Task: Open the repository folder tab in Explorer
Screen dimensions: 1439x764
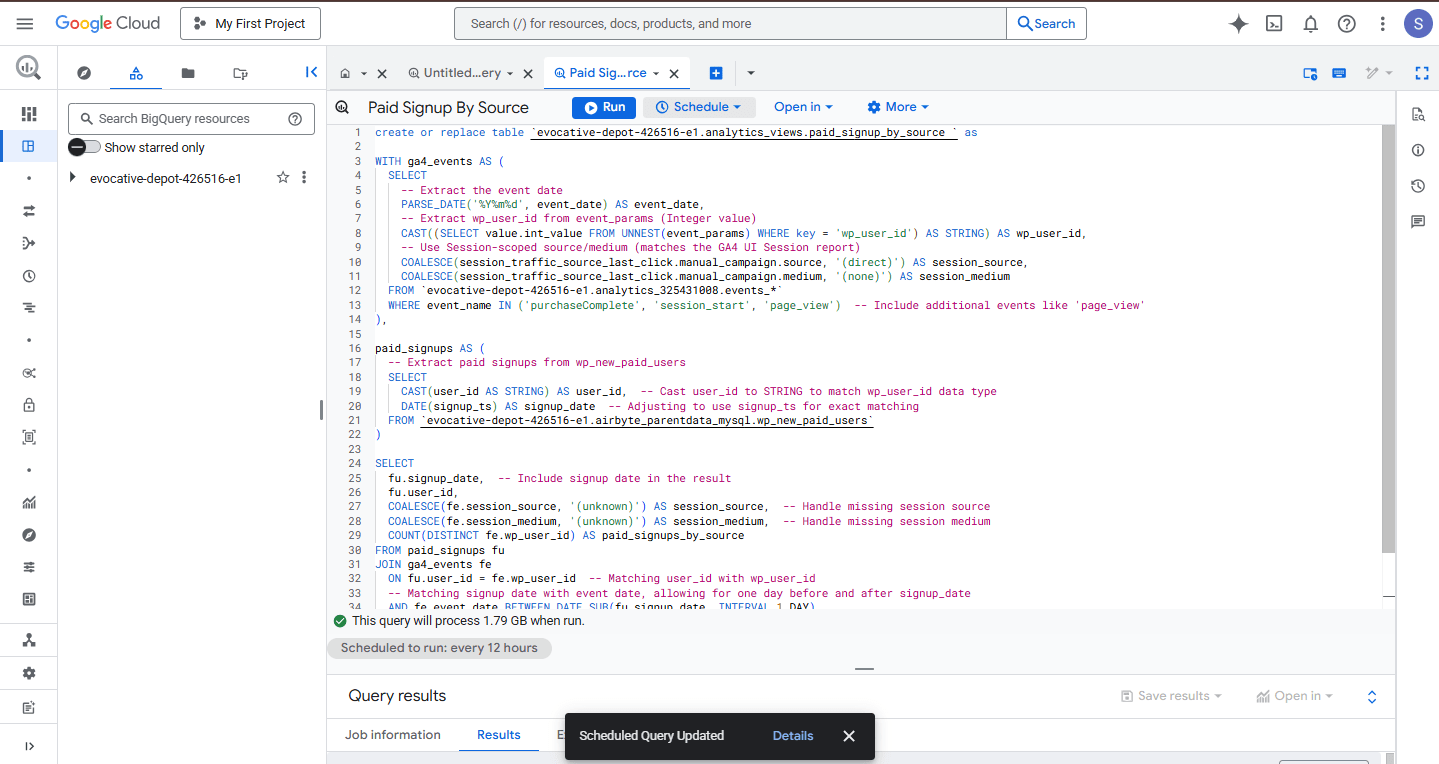Action: pos(240,73)
